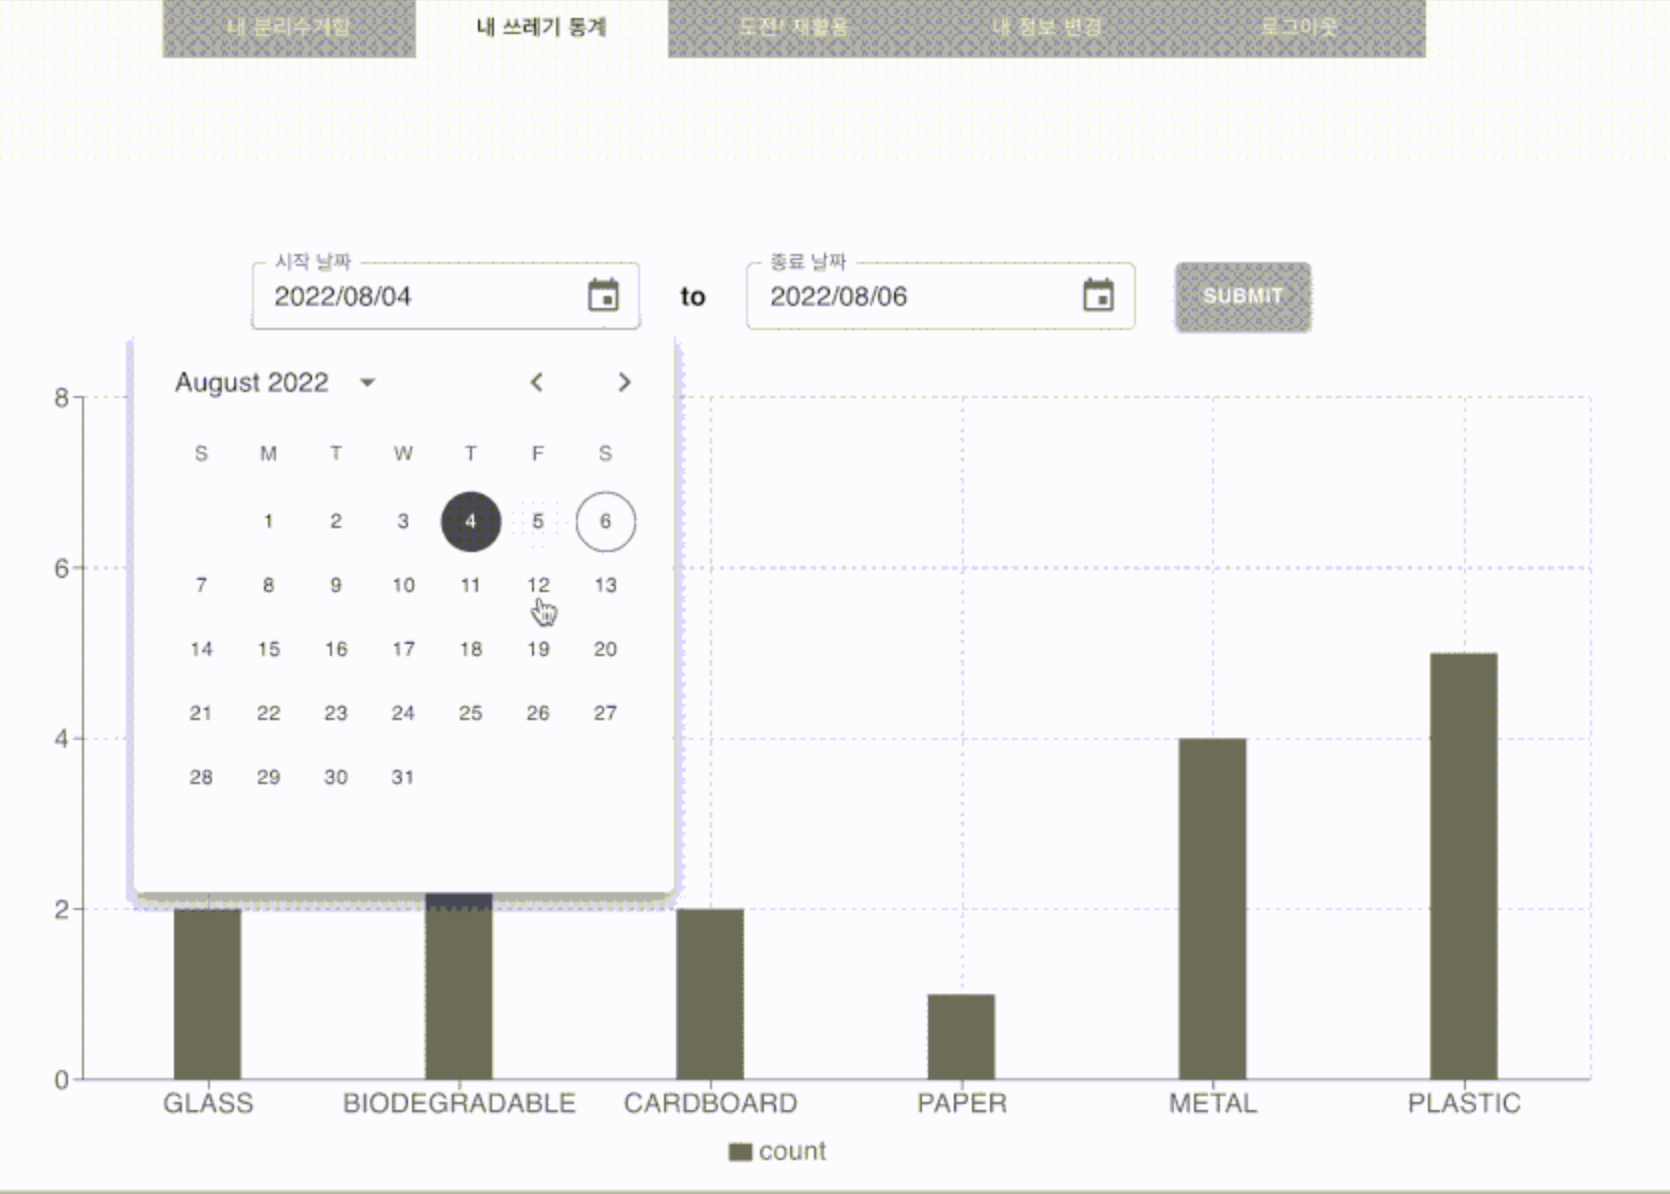Open the start date calendar icon
The image size is (1670, 1194).
pos(603,296)
